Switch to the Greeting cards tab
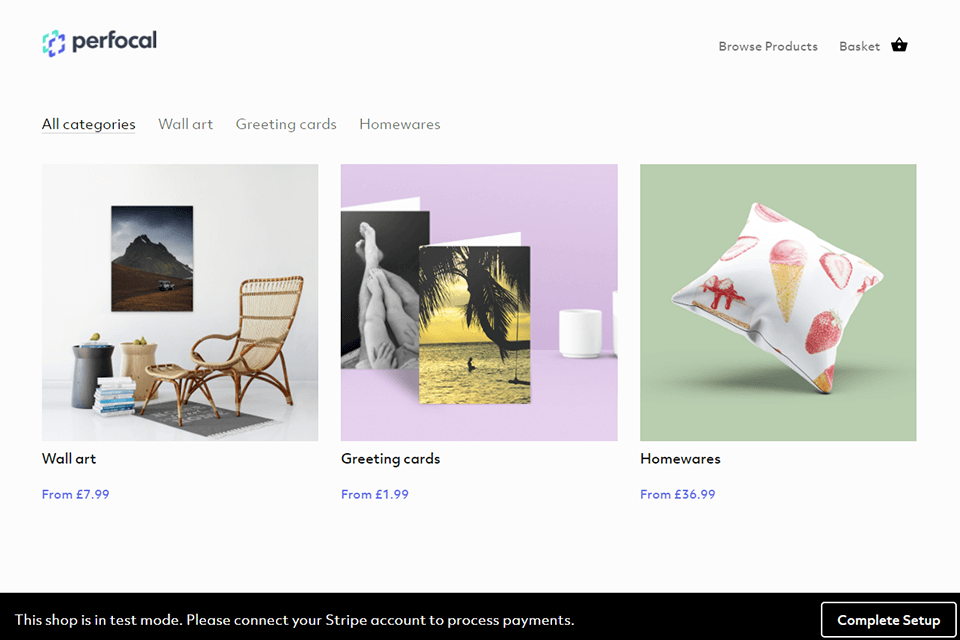 (x=286, y=124)
